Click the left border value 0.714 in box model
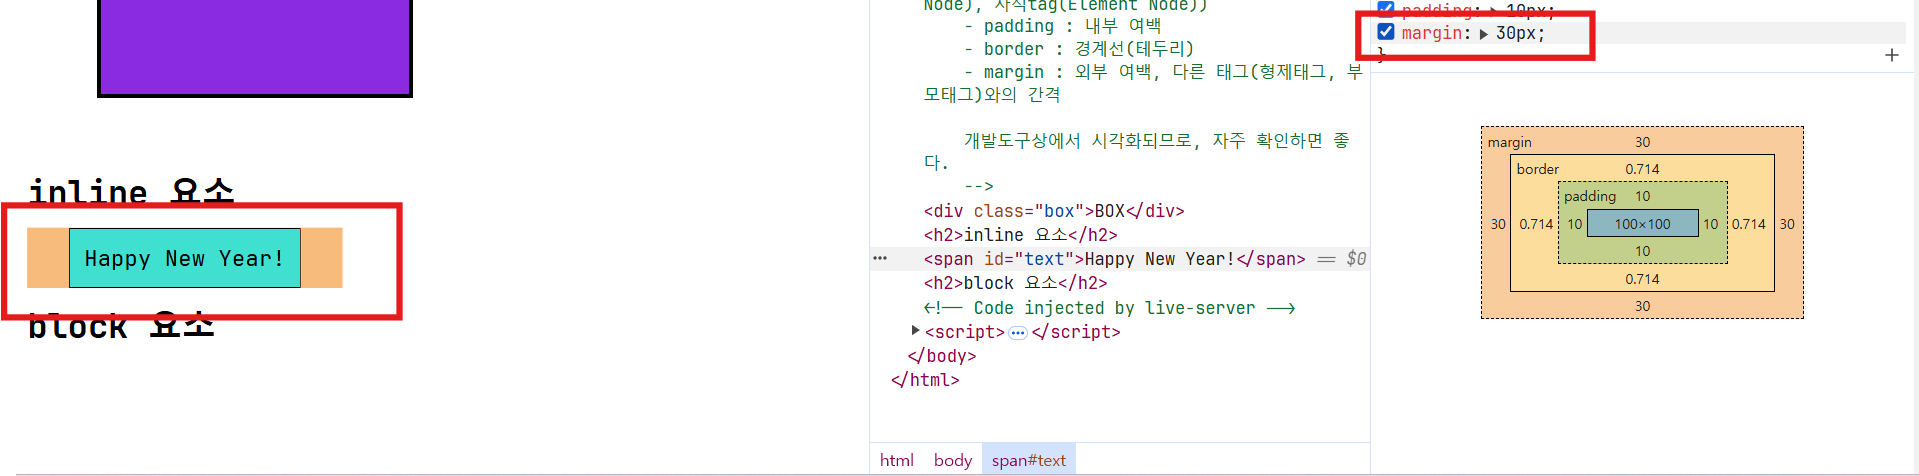The width and height of the screenshot is (1919, 476). pos(1536,224)
